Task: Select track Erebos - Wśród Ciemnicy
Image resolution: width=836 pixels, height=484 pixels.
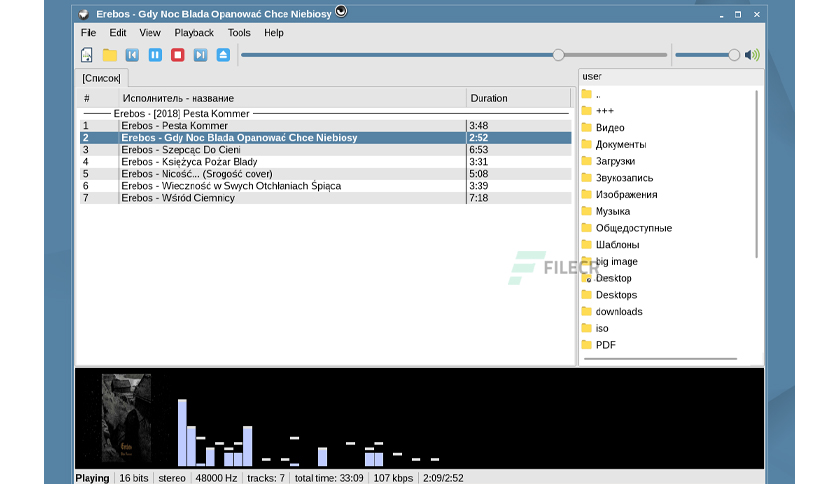Action: point(325,198)
